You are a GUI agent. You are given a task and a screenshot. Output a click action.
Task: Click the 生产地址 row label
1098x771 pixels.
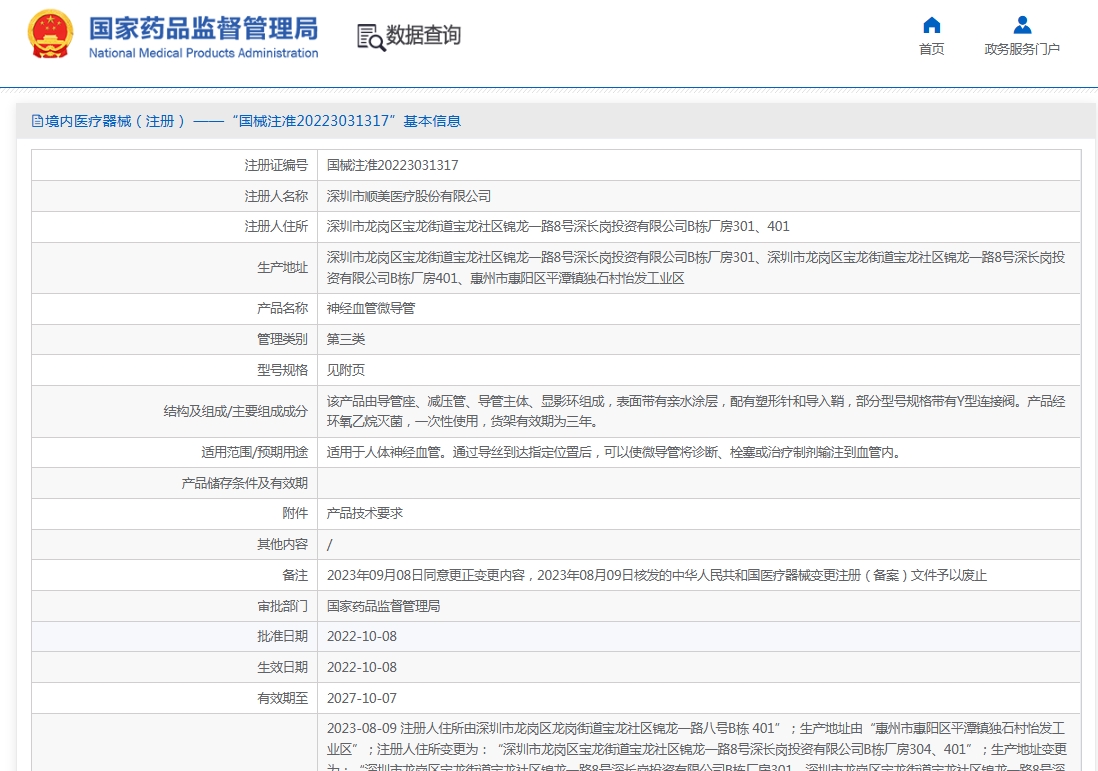tap(282, 268)
